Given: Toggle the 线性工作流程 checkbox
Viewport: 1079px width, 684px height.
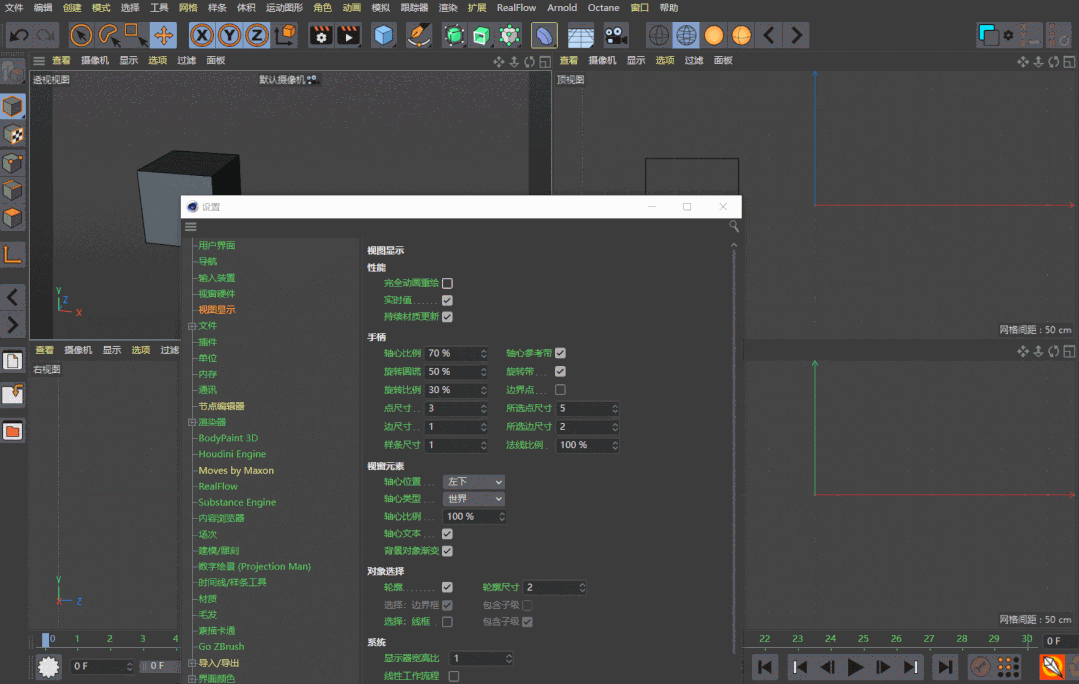Looking at the screenshot, I should (x=454, y=677).
